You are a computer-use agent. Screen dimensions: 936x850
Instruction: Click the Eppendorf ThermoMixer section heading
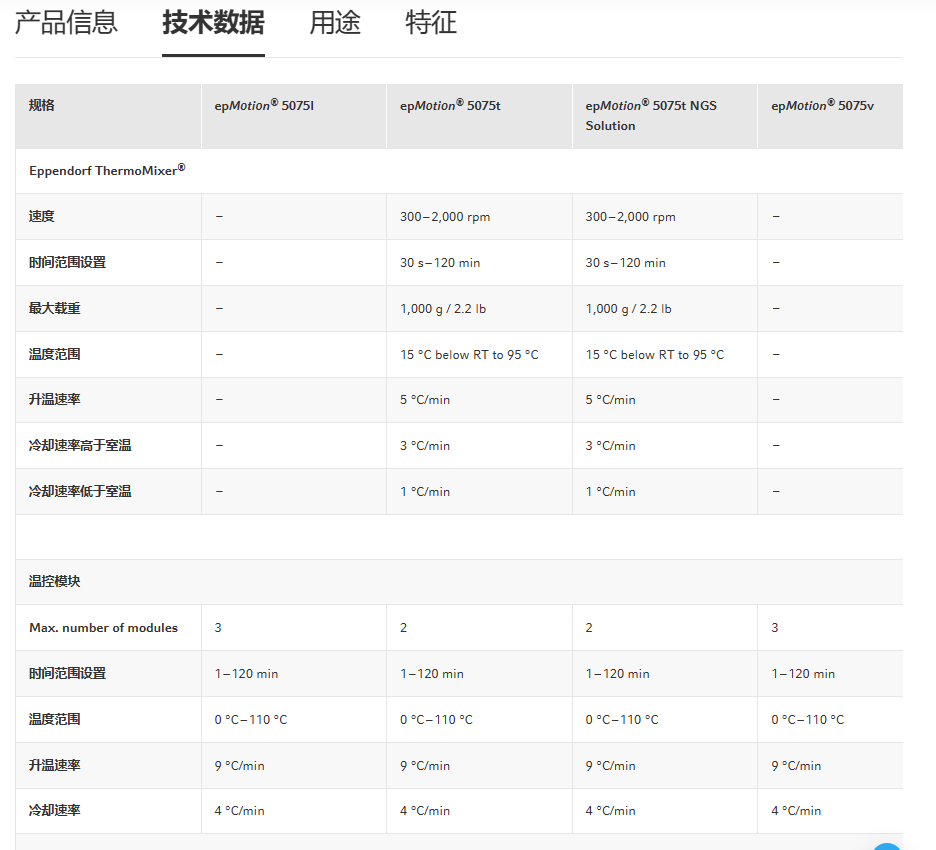(107, 170)
